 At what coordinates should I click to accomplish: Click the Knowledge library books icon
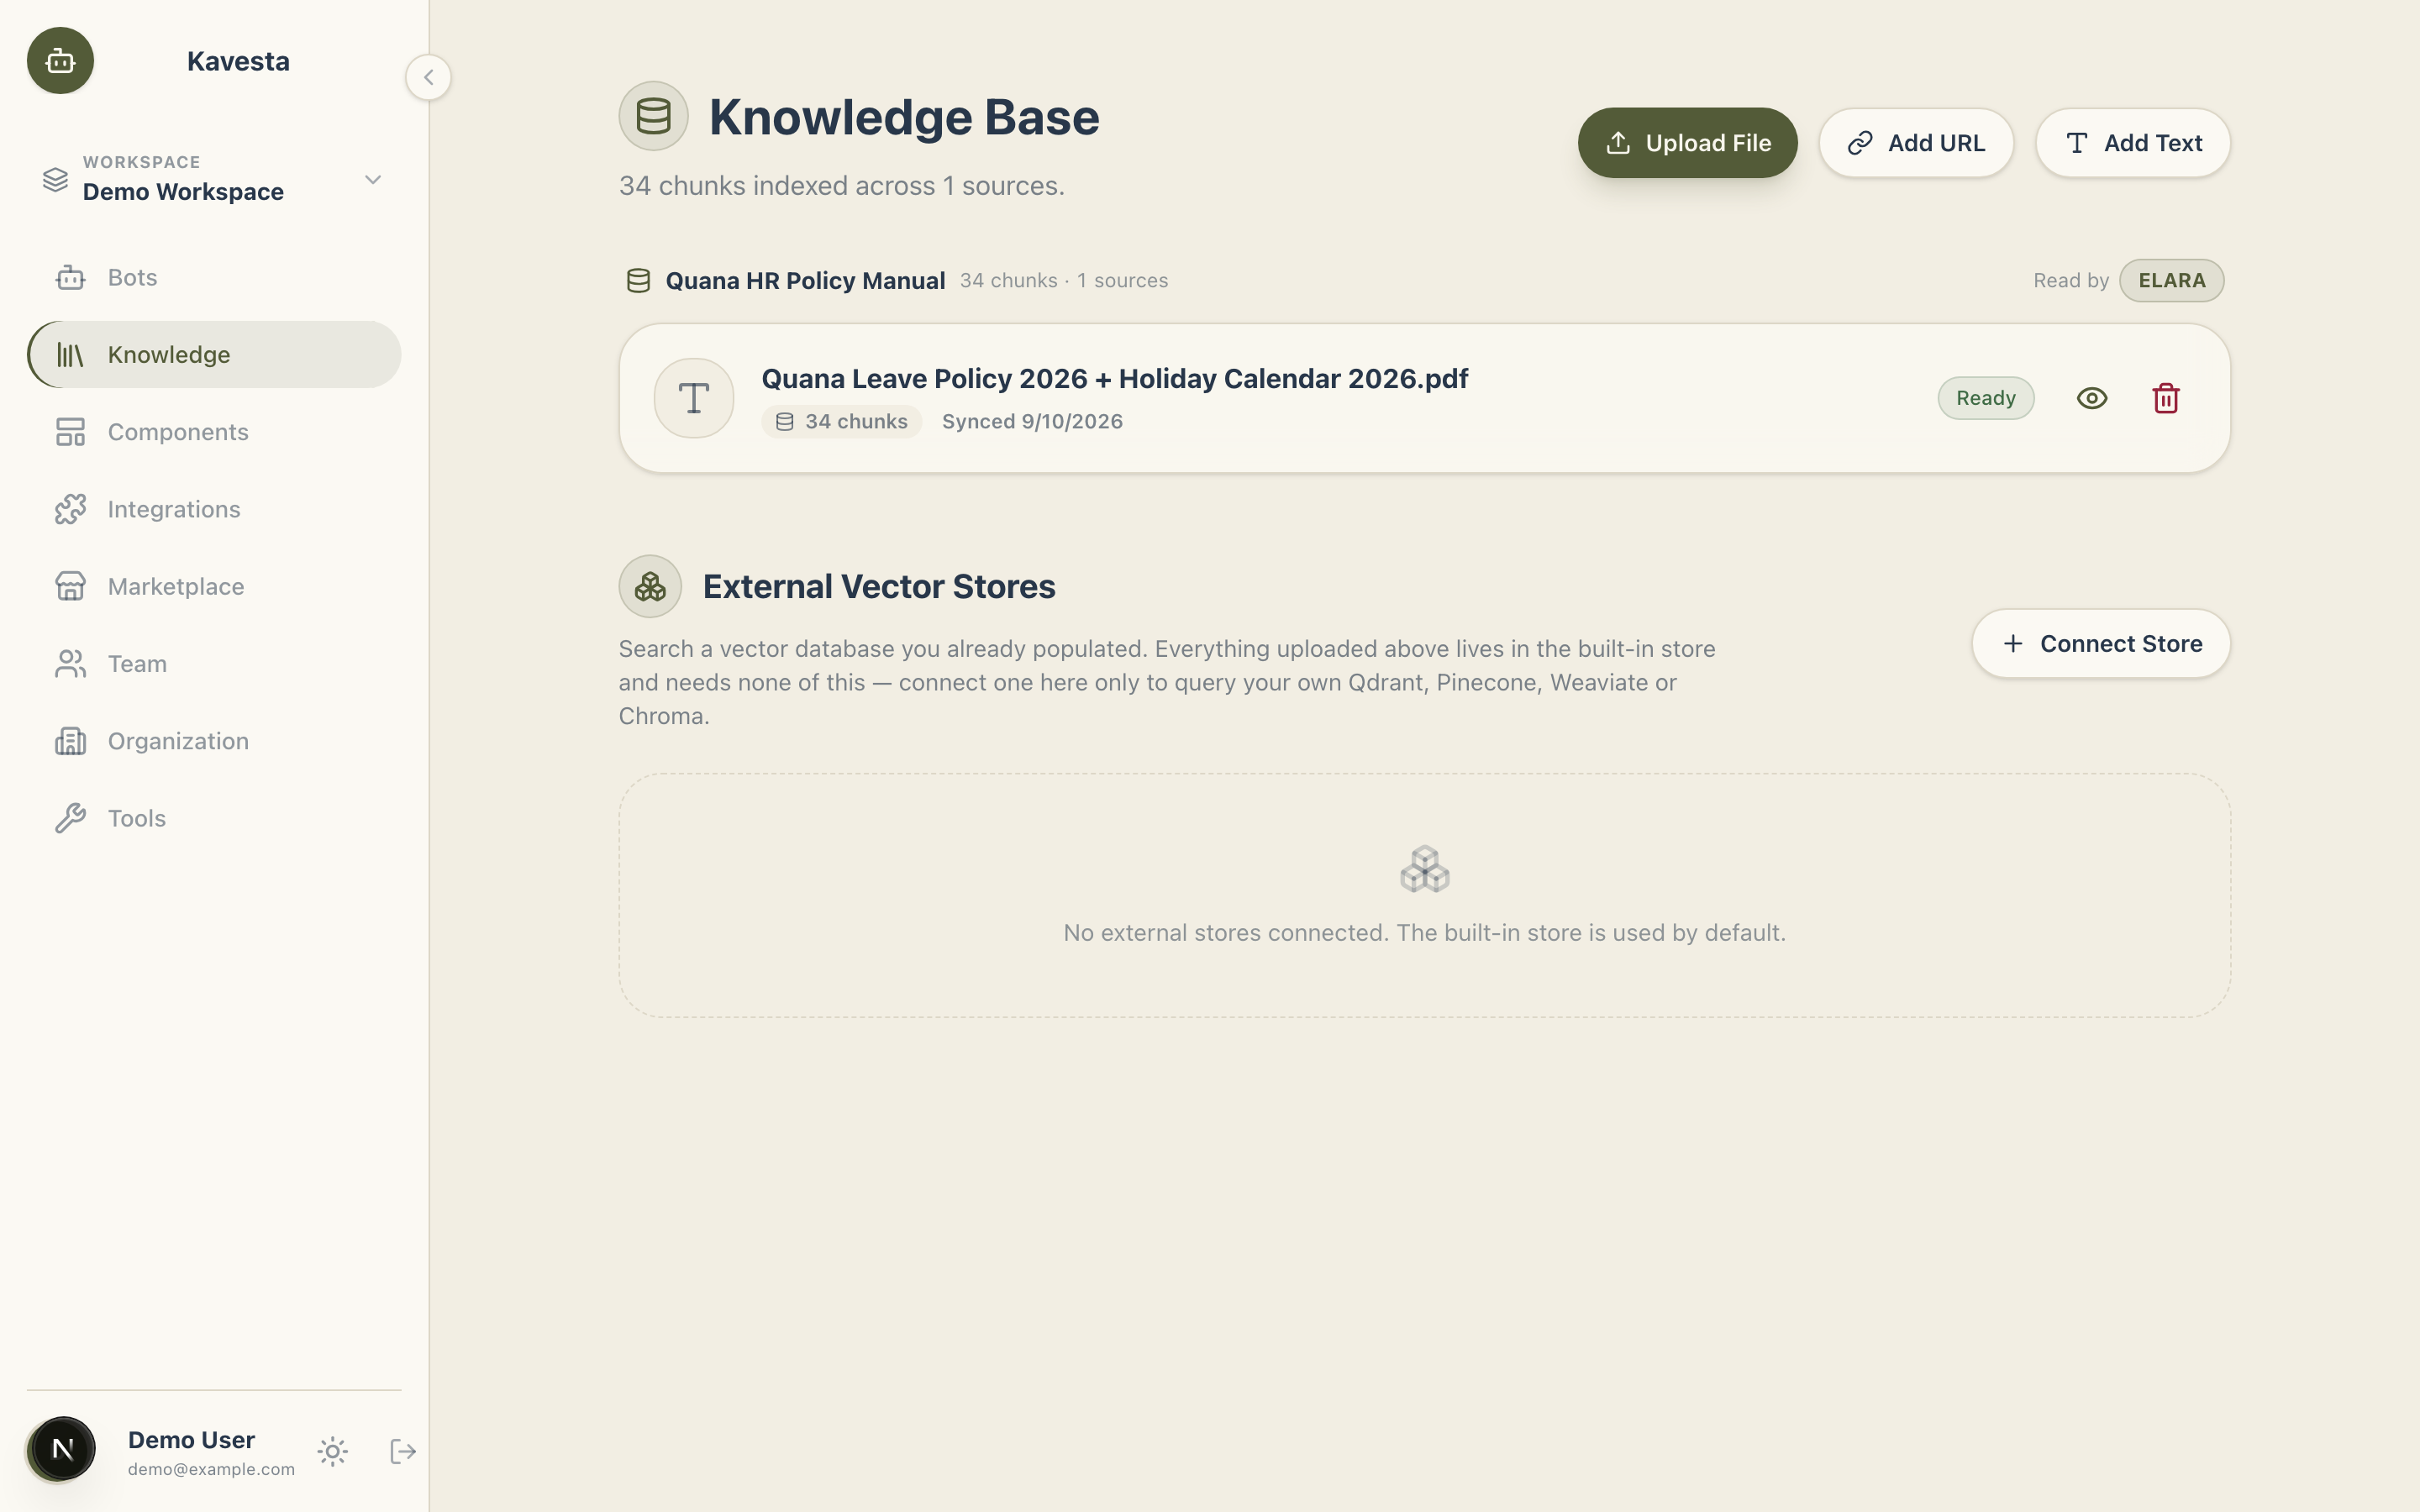[x=70, y=354]
